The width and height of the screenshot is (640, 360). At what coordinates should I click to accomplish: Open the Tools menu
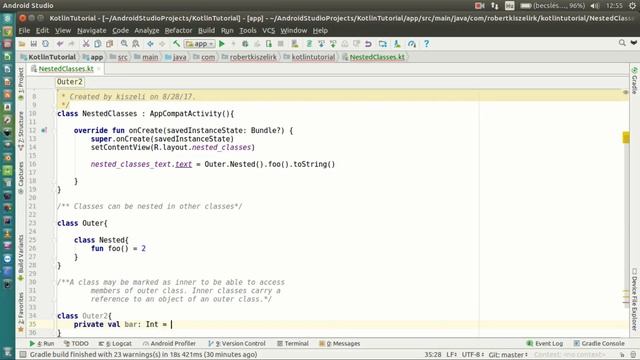point(247,31)
